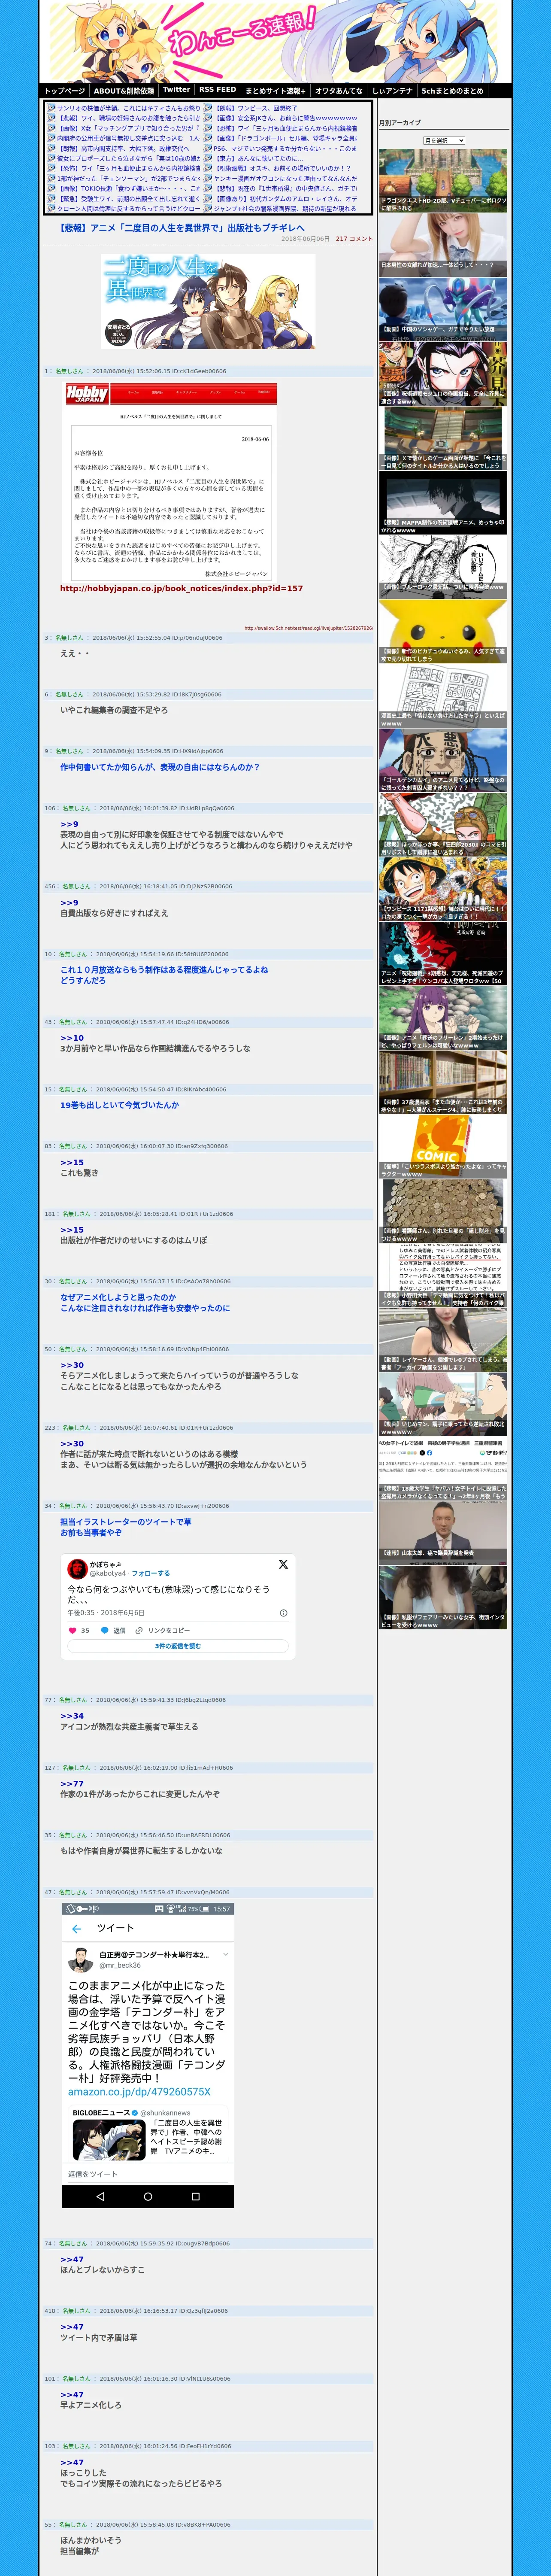Open sidebar thumbnail 呪術廻戦モジュロの作画担当
The height and width of the screenshot is (2576, 551).
pyautogui.click(x=443, y=374)
